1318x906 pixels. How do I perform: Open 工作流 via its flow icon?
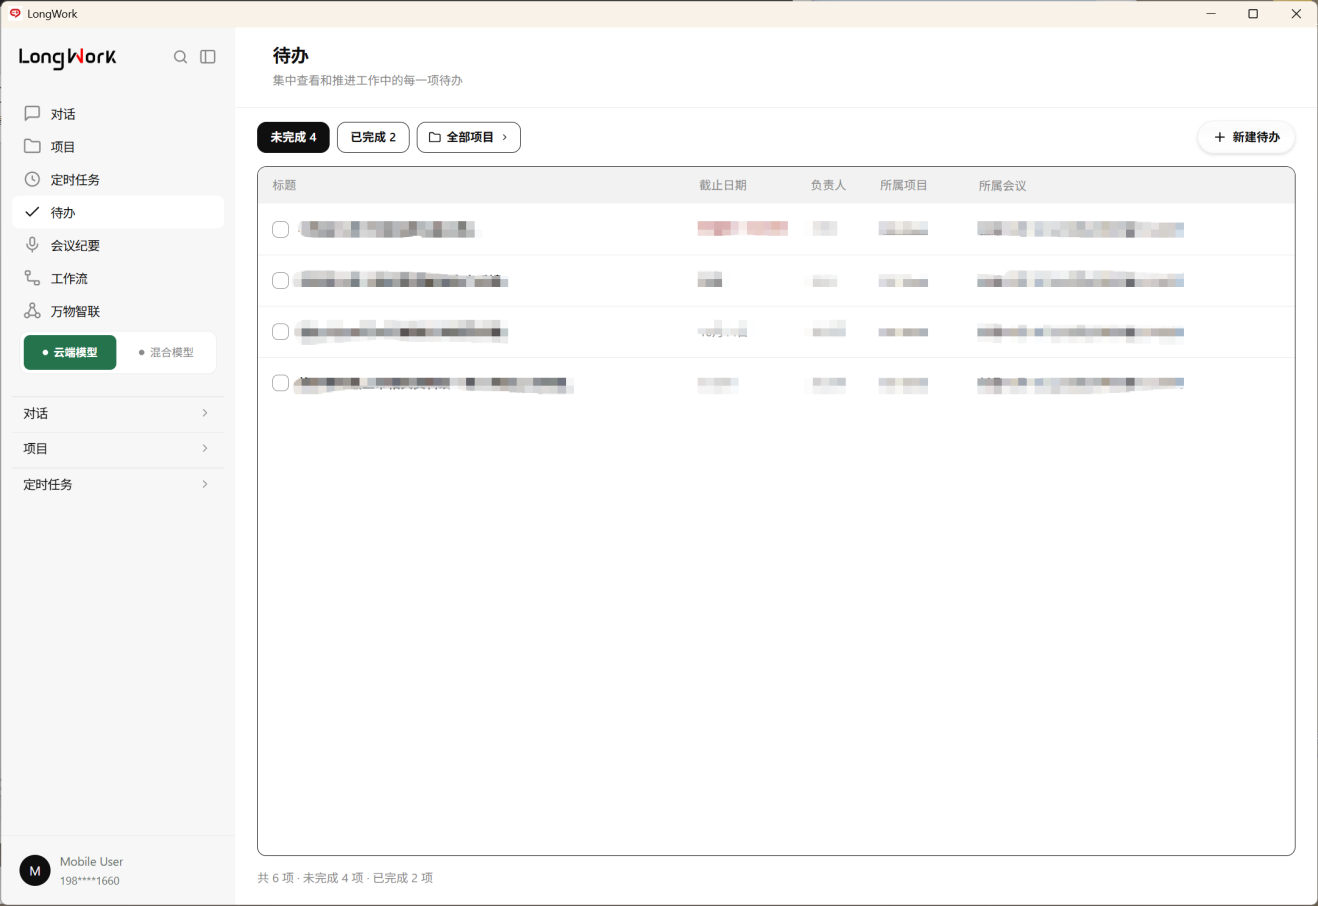click(32, 278)
